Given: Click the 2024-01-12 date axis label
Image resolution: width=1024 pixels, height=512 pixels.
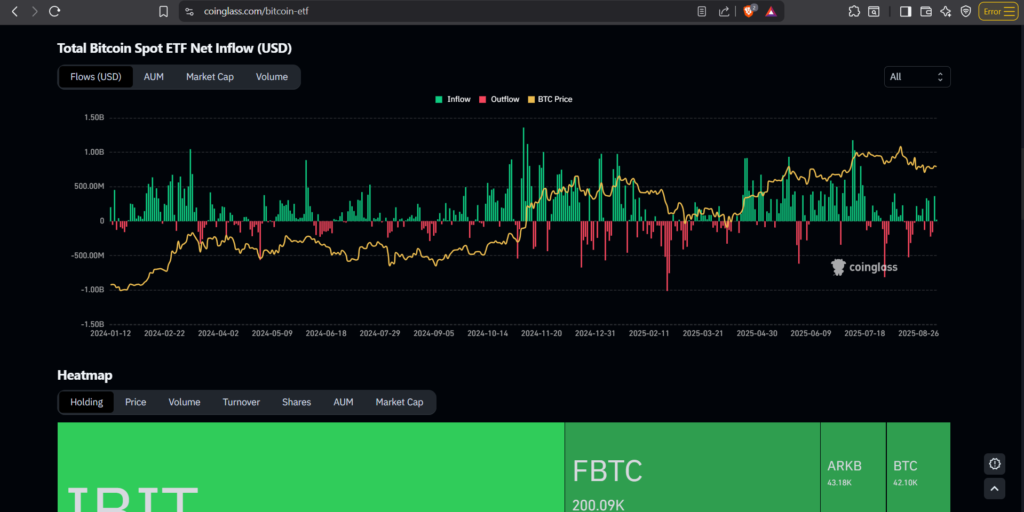Looking at the screenshot, I should click(110, 333).
